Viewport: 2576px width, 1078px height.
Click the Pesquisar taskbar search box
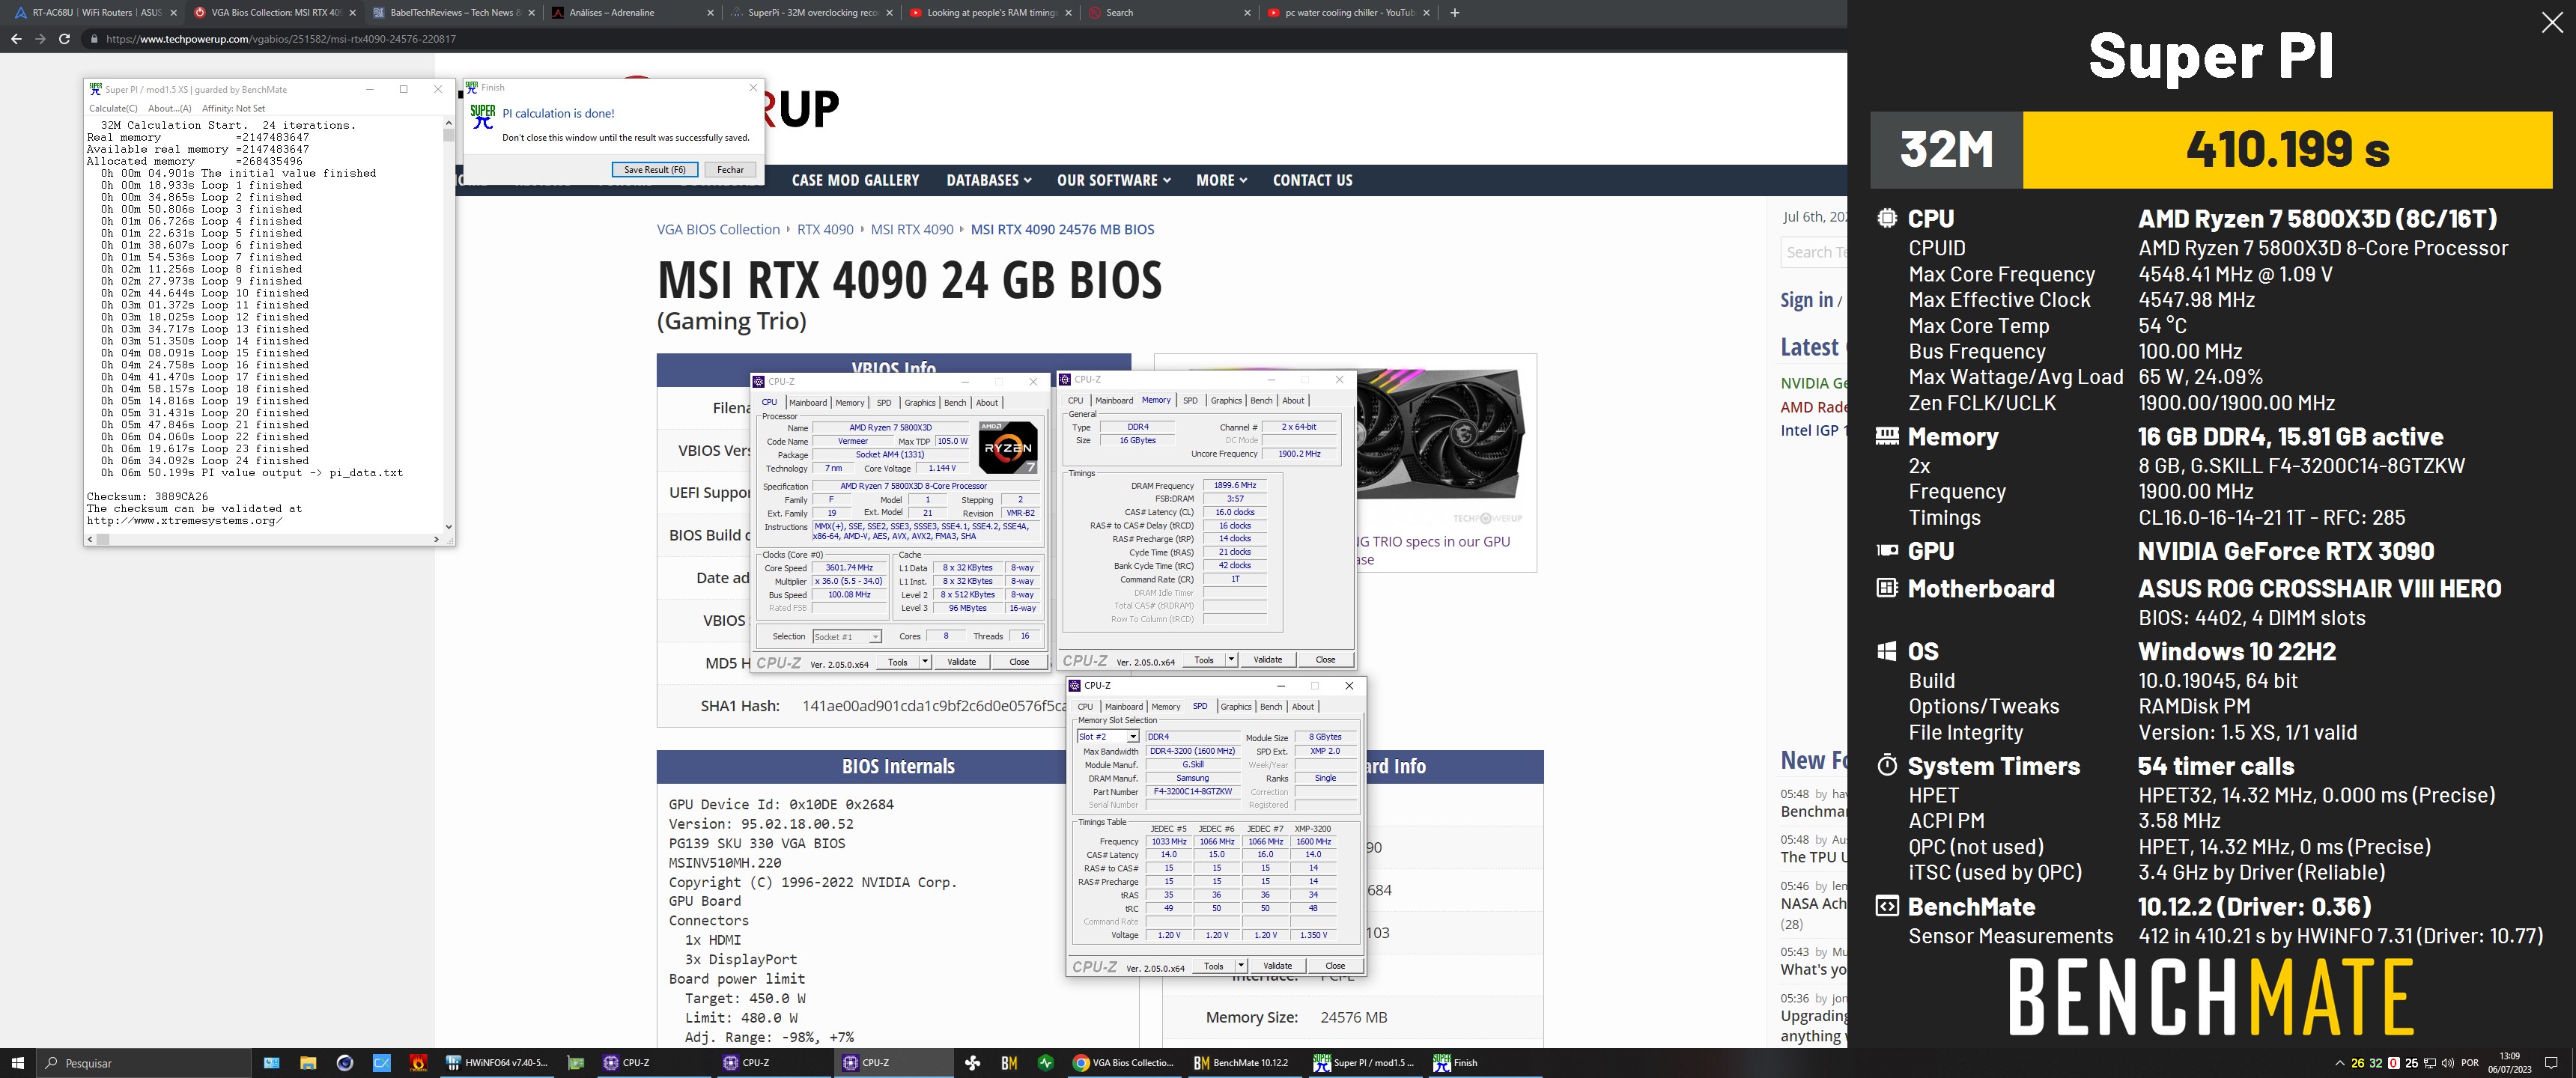pyautogui.click(x=143, y=1063)
